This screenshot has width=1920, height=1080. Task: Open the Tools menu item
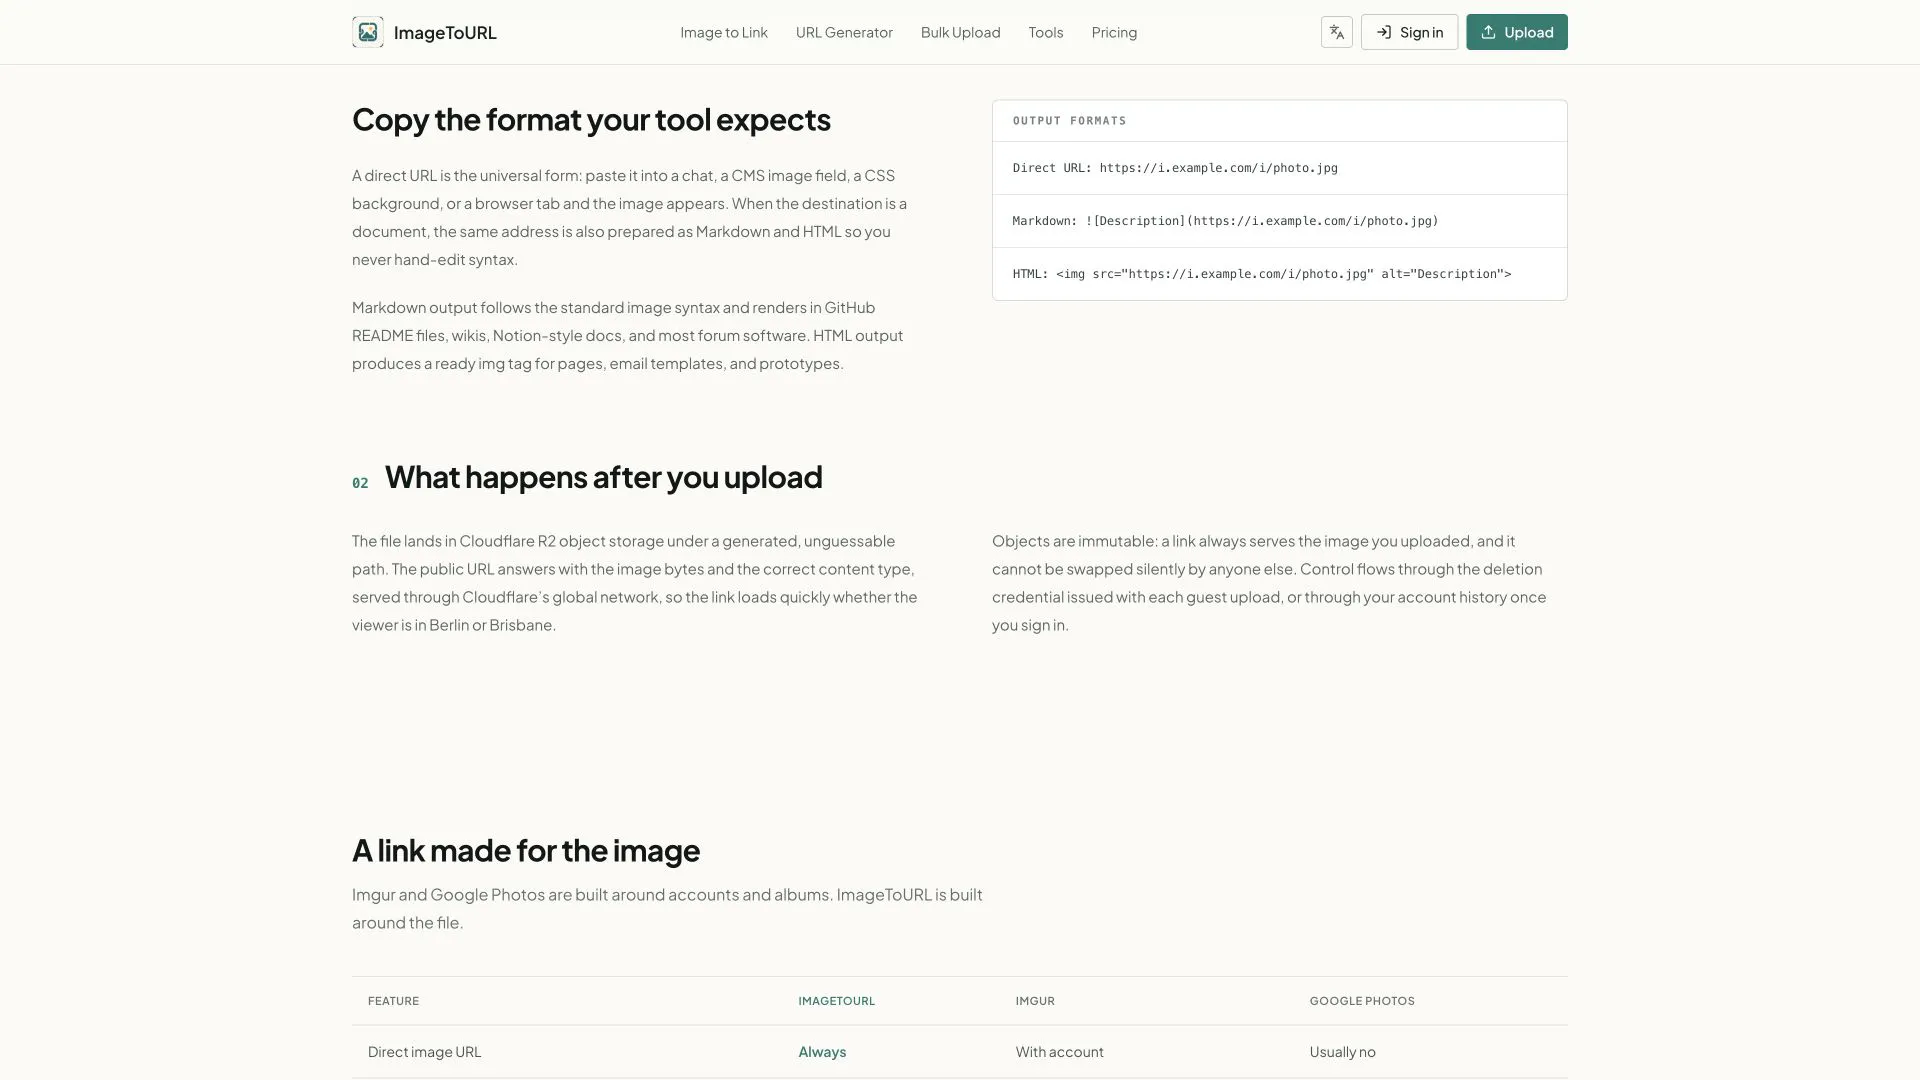click(1045, 32)
